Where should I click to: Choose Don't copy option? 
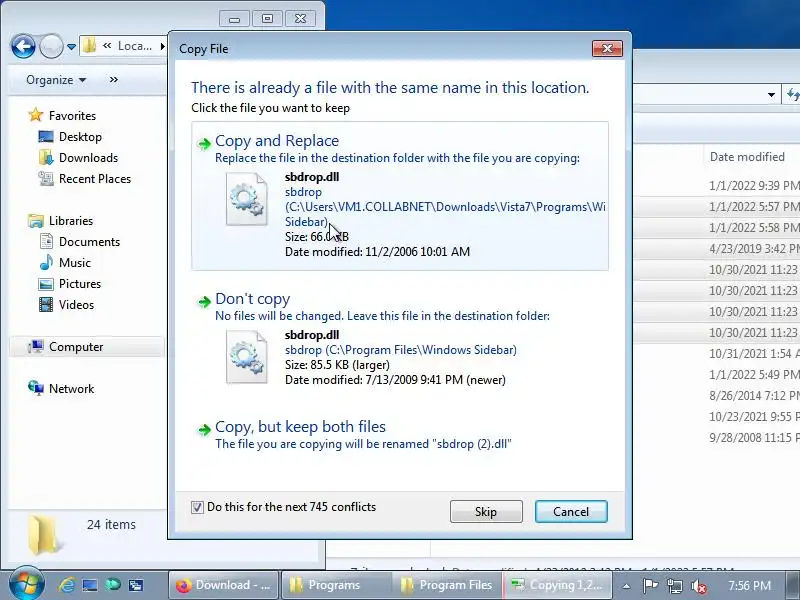399,340
